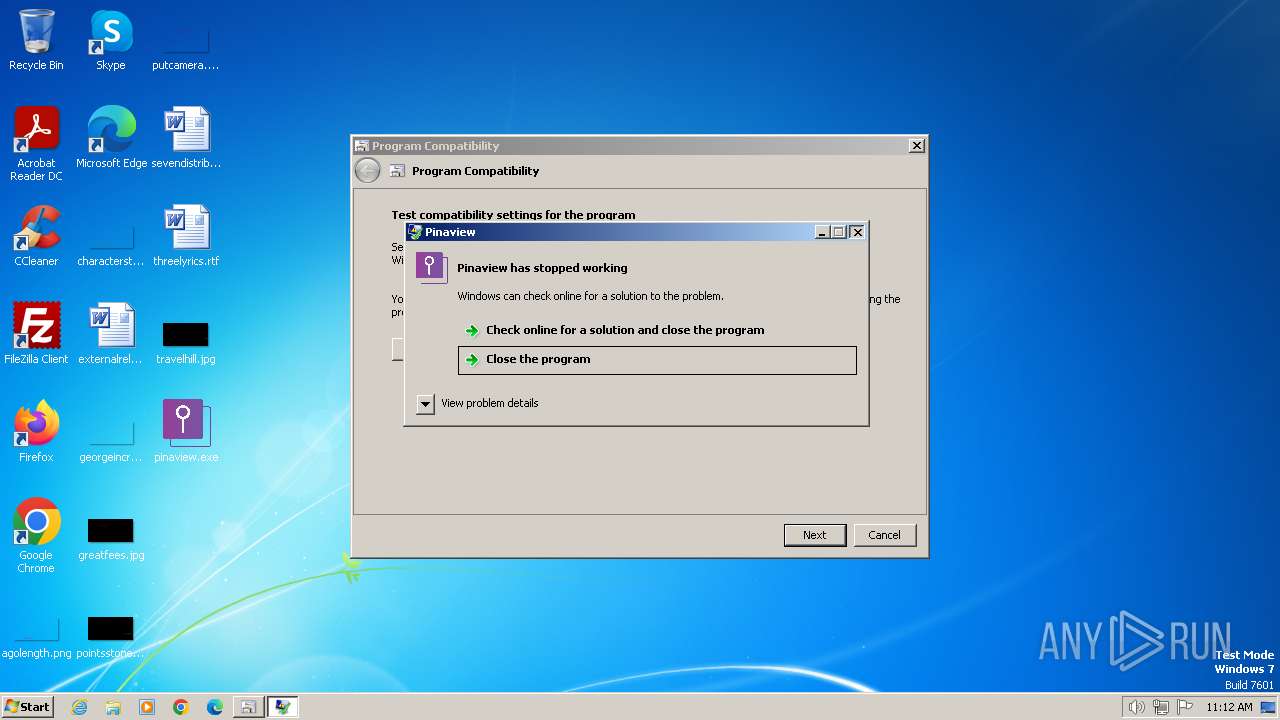Screen dimensions: 1280x720
Task: Click the 11:12 AM taskbar clock
Action: tap(1229, 707)
